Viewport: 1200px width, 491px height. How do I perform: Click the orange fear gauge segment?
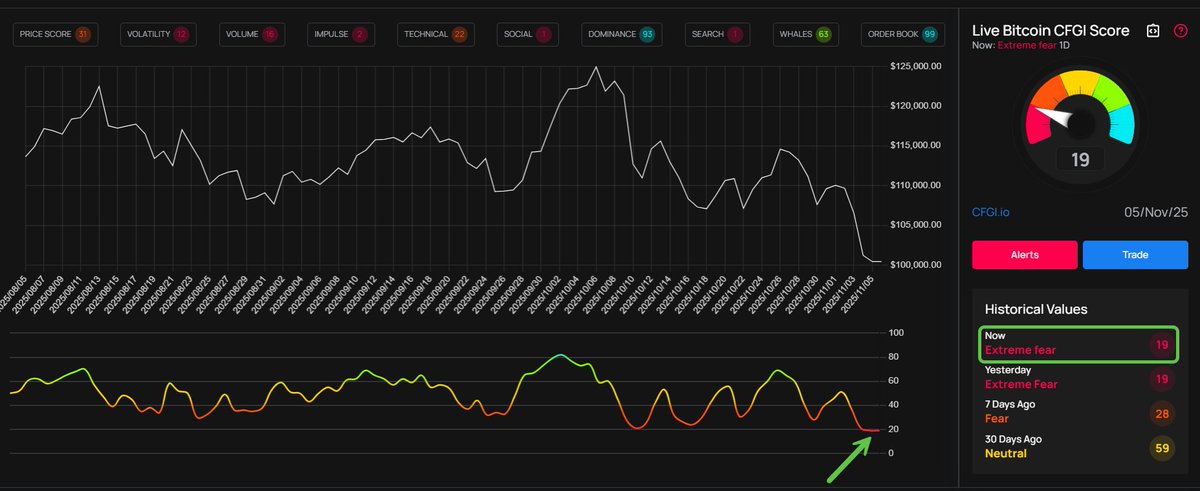(x=1049, y=91)
